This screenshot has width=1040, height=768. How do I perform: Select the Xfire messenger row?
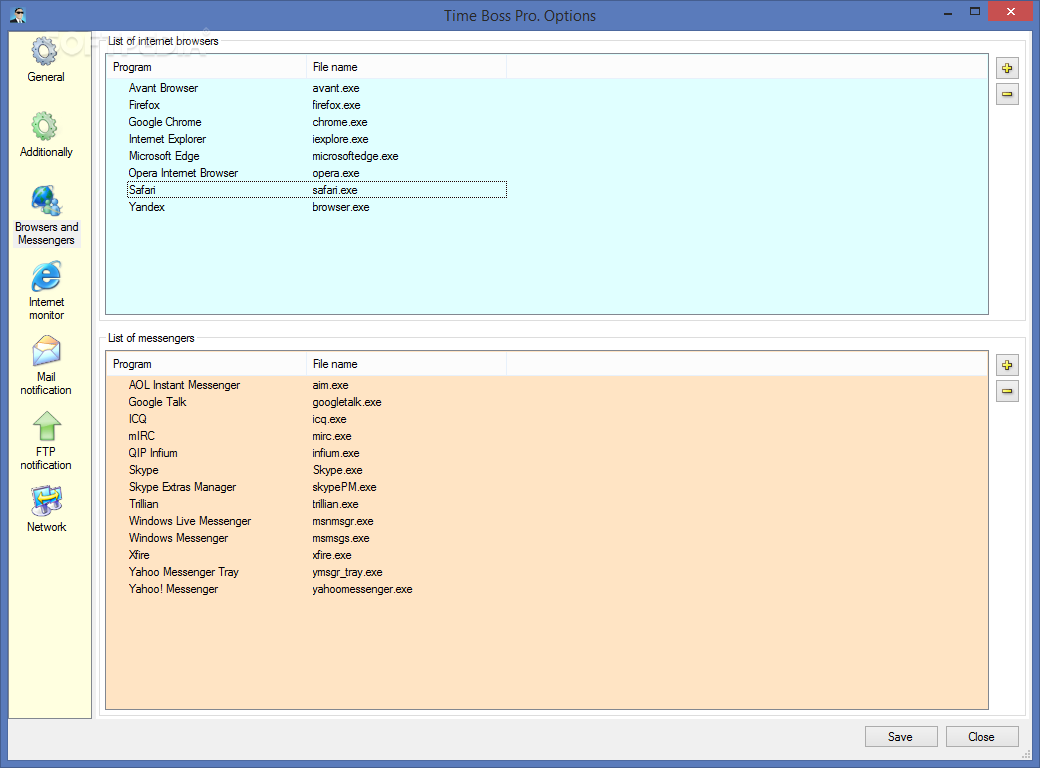click(x=316, y=555)
